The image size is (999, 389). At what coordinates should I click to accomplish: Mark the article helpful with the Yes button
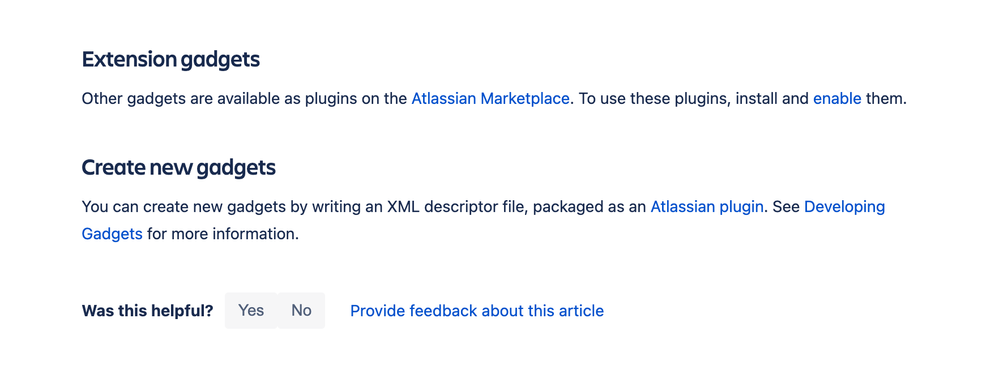(x=251, y=311)
